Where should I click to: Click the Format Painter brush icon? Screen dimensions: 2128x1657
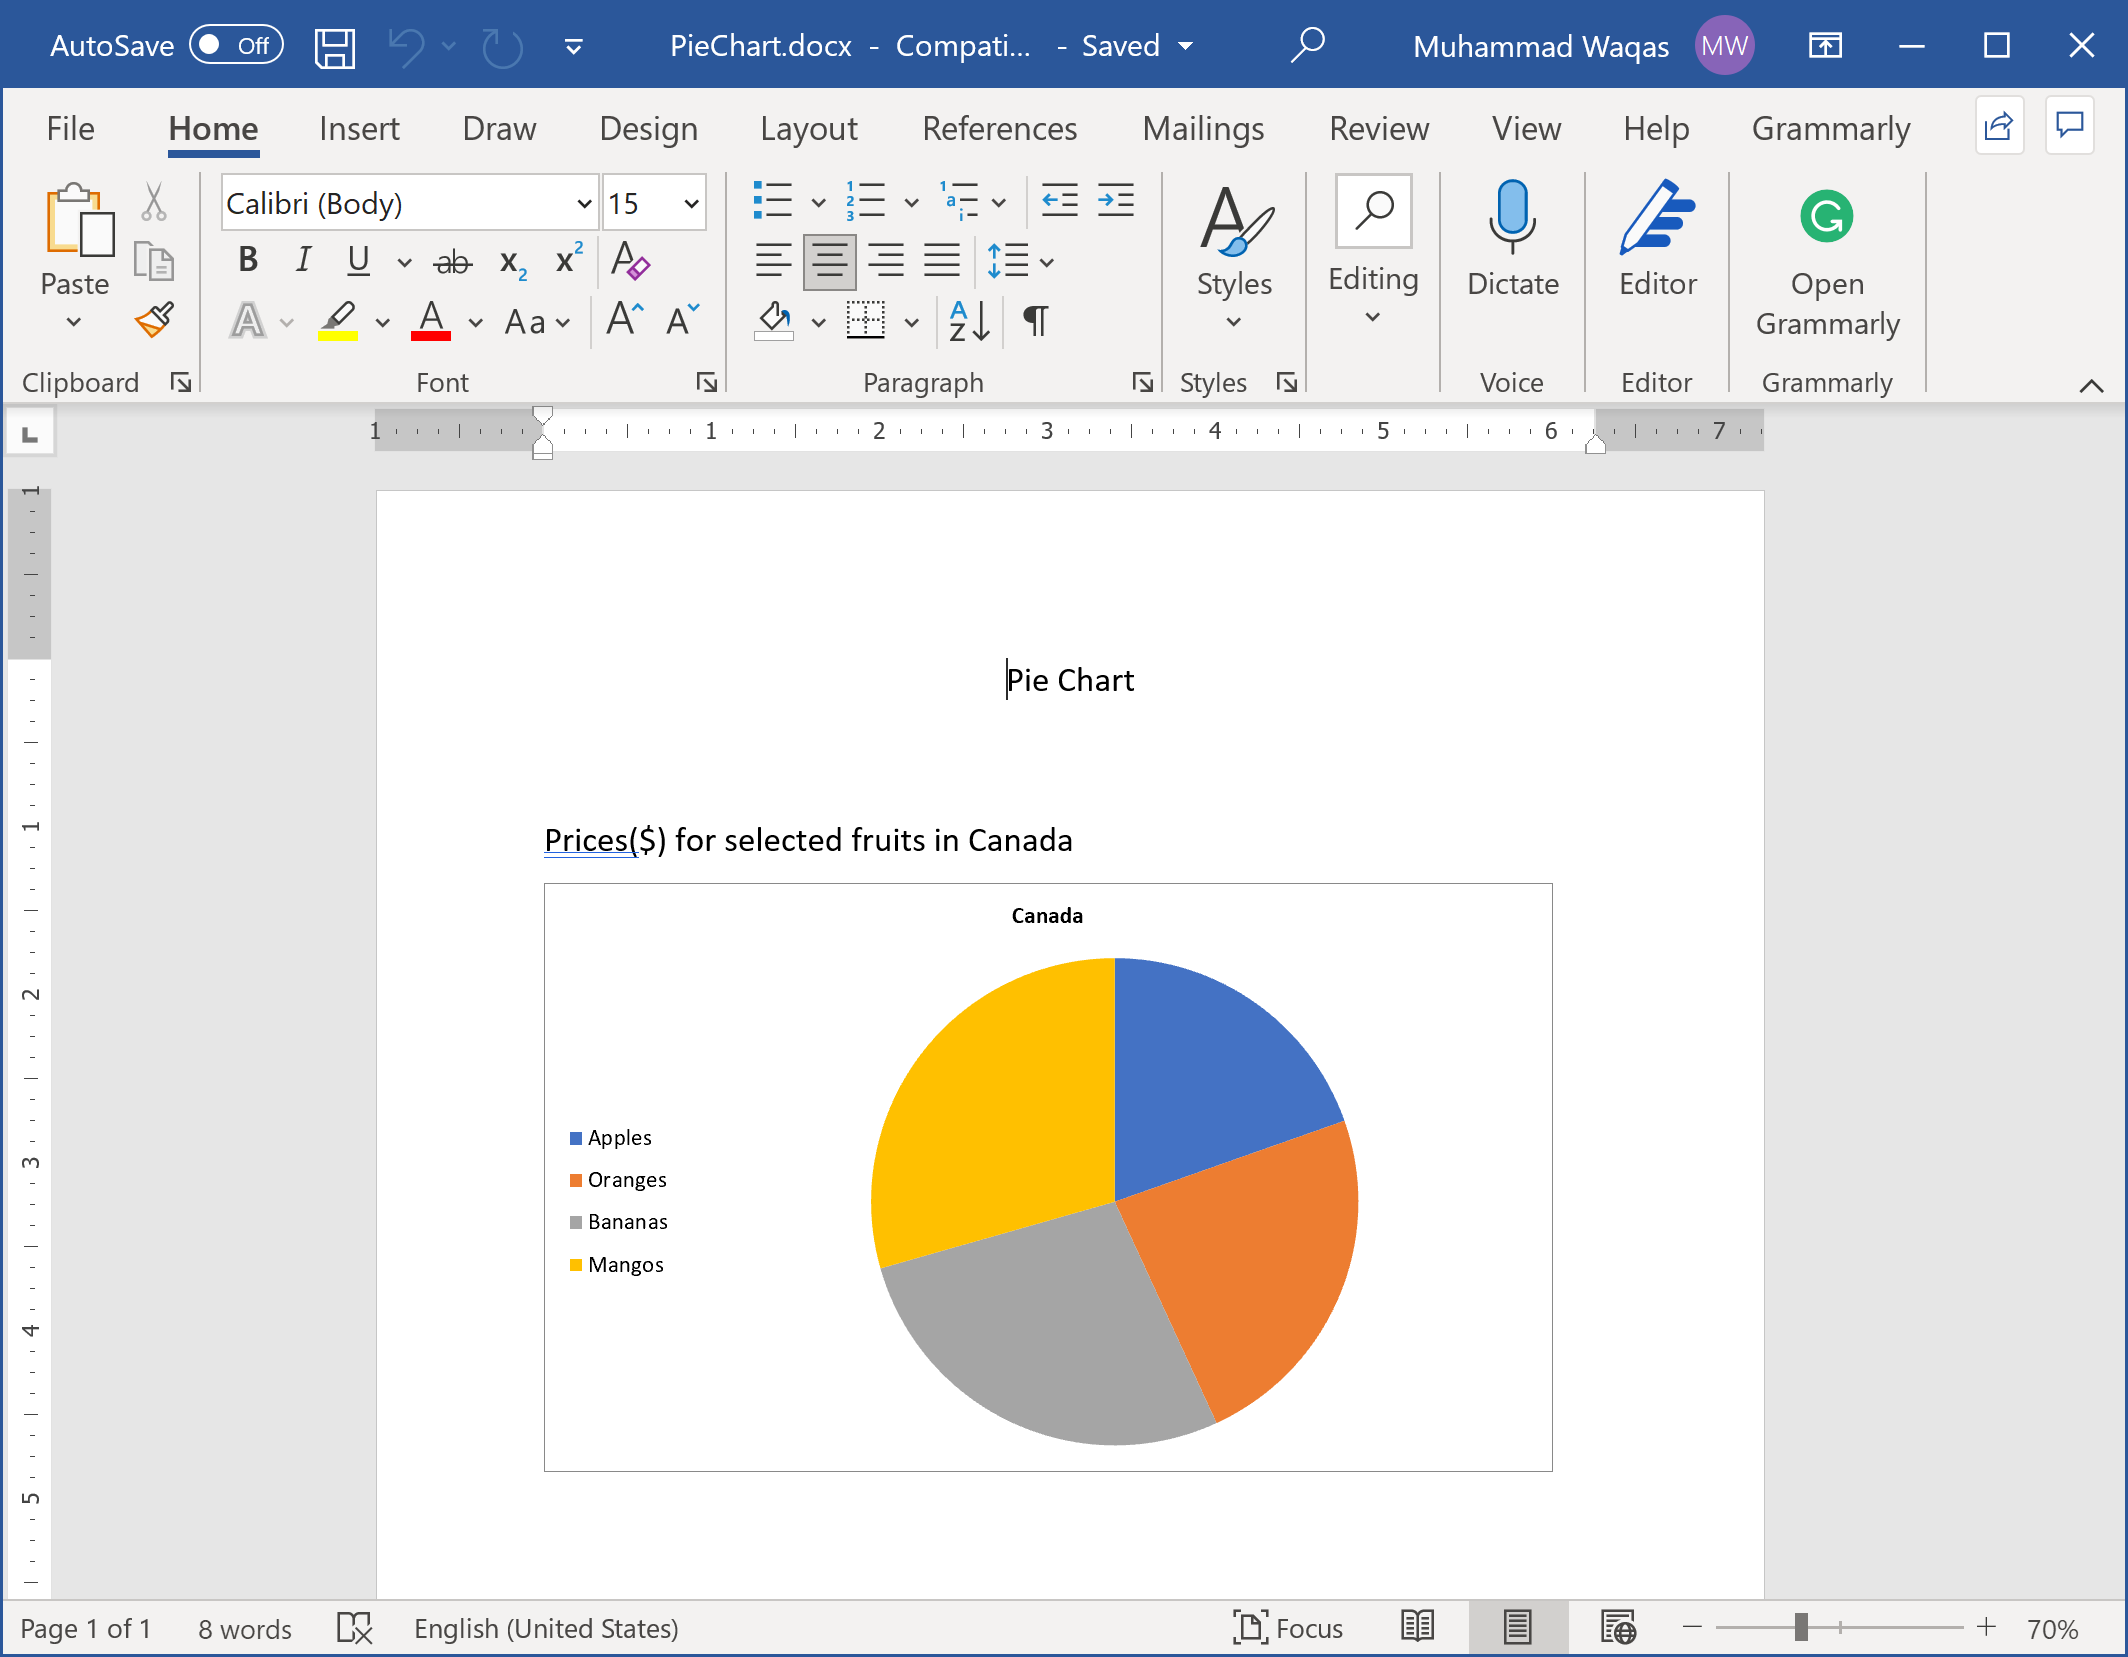[x=155, y=321]
